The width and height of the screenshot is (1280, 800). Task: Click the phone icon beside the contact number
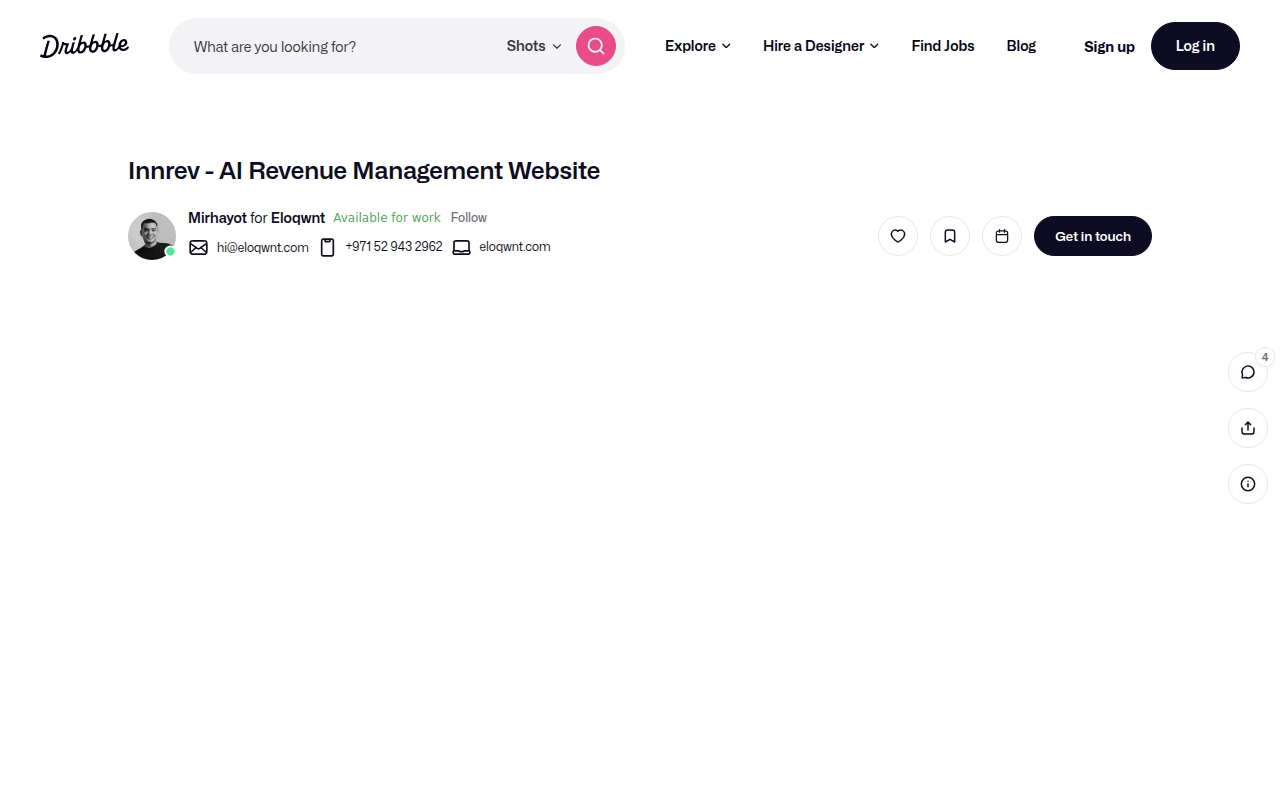click(328, 247)
